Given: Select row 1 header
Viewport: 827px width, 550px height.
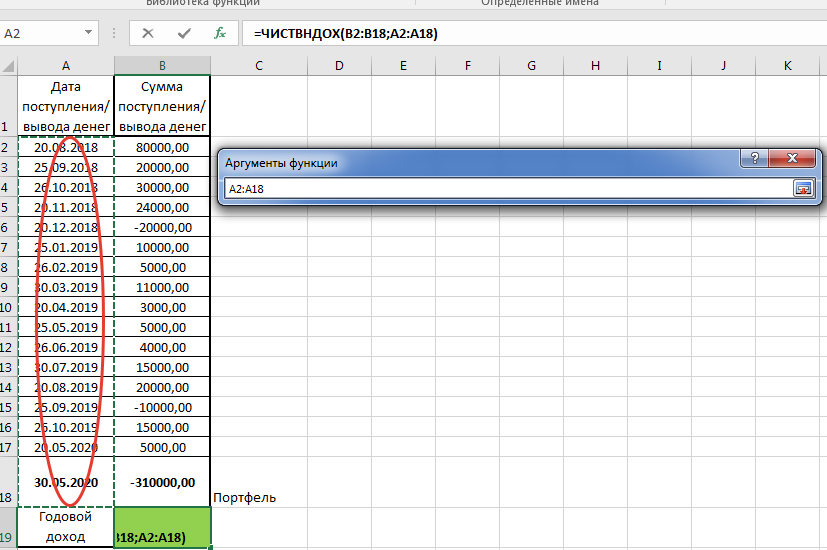Looking at the screenshot, I should (8, 106).
